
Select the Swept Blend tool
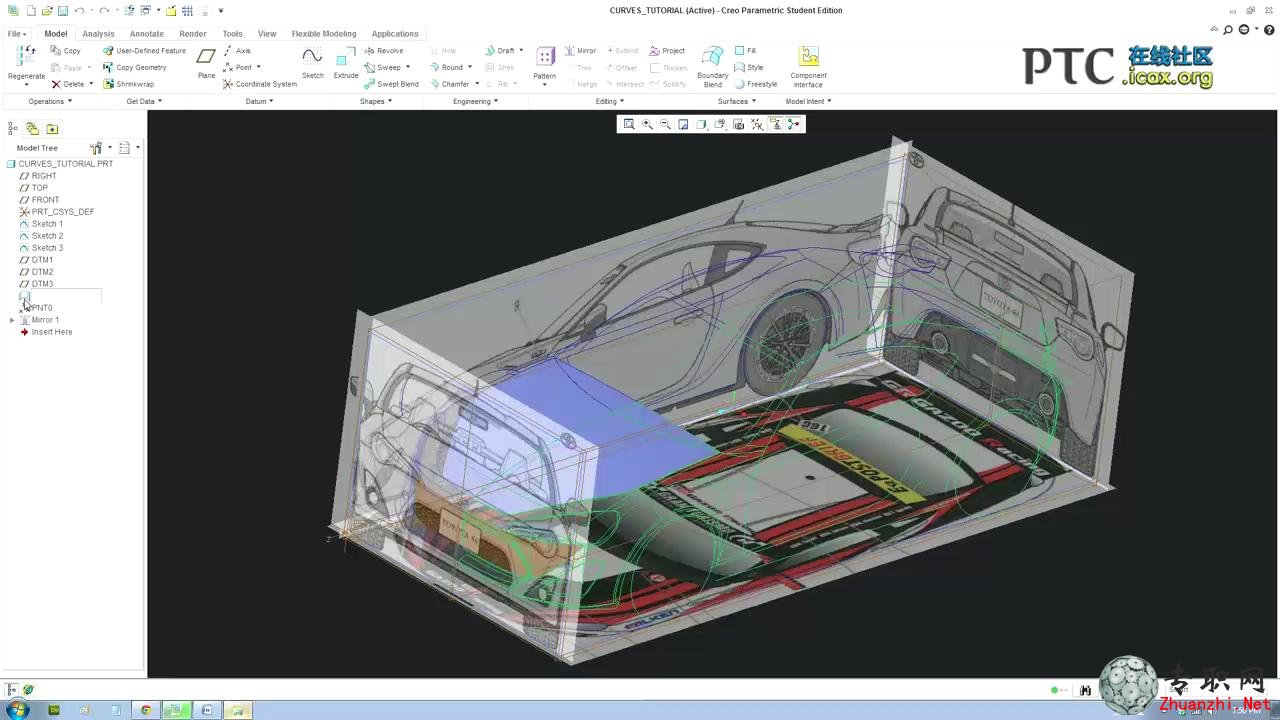click(391, 84)
